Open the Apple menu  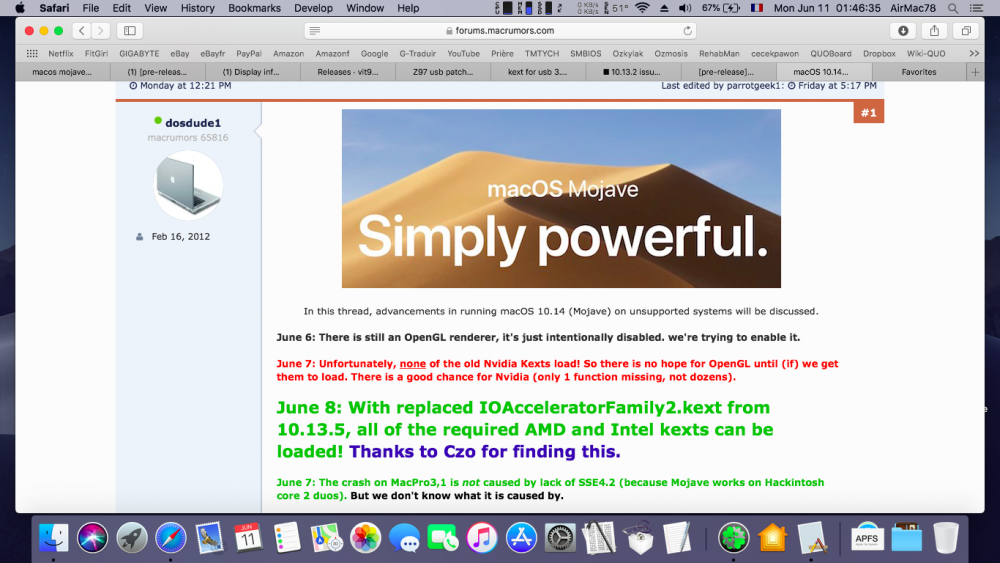tap(20, 8)
